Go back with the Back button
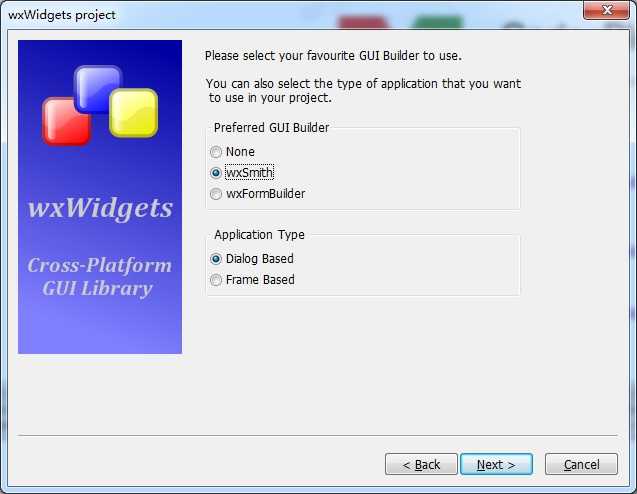The width and height of the screenshot is (637, 494). [x=421, y=464]
